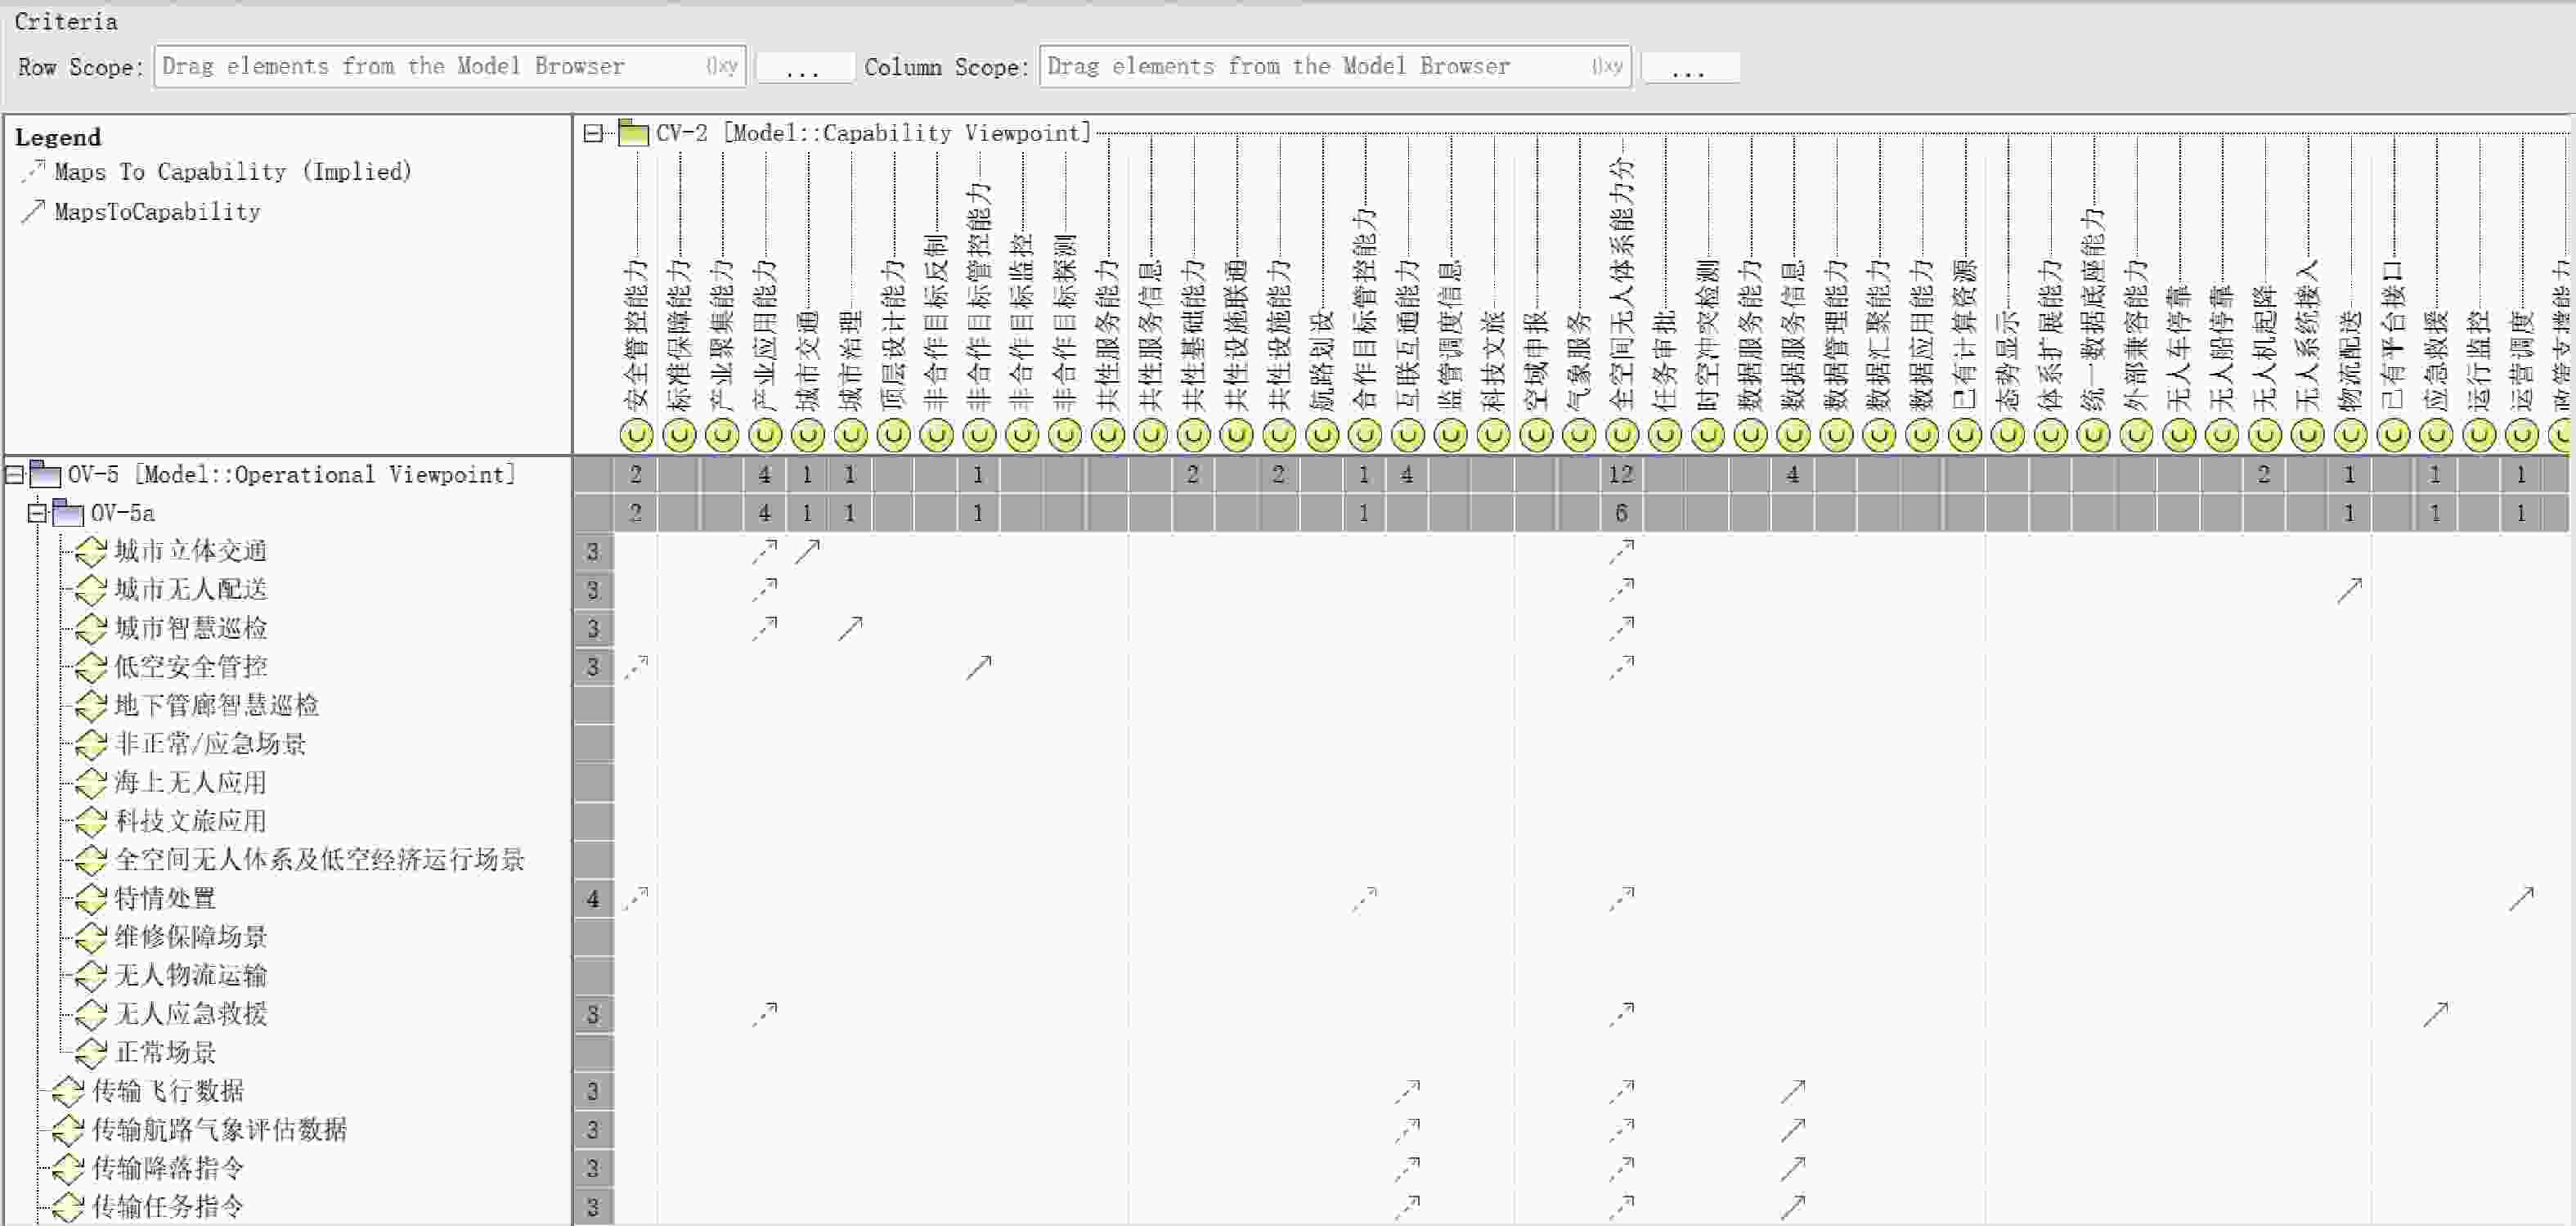The height and width of the screenshot is (1226, 2576).
Task: Click the Row Scope input field
Action: 450,67
